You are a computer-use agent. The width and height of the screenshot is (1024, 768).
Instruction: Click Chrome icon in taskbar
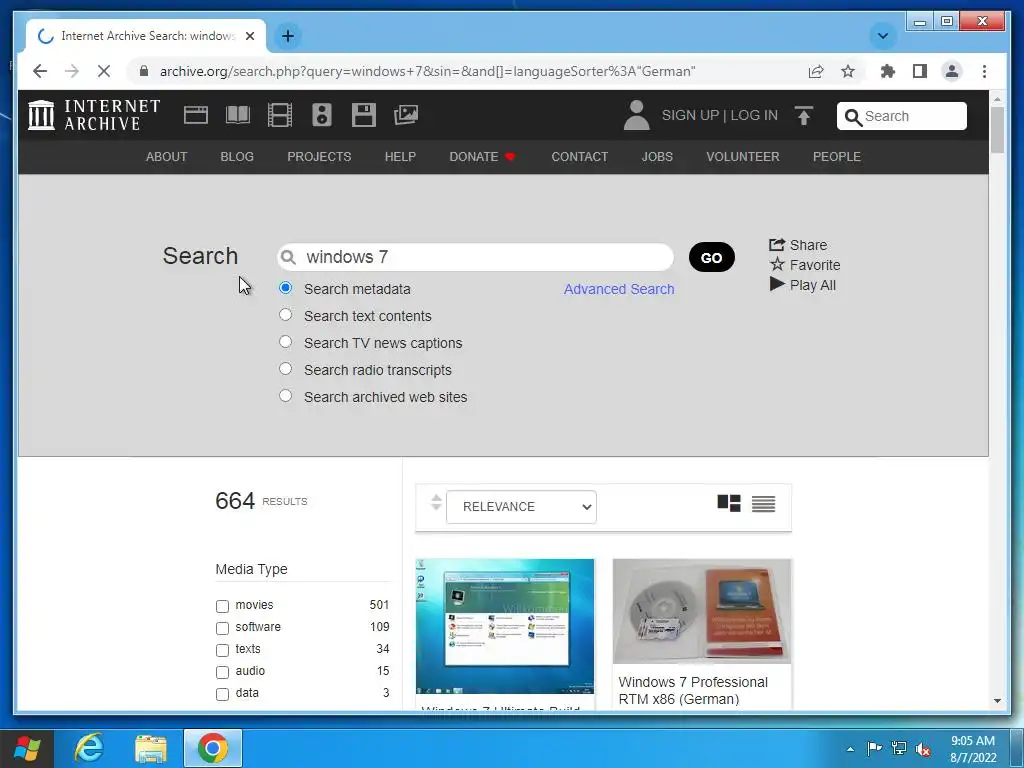(x=212, y=748)
